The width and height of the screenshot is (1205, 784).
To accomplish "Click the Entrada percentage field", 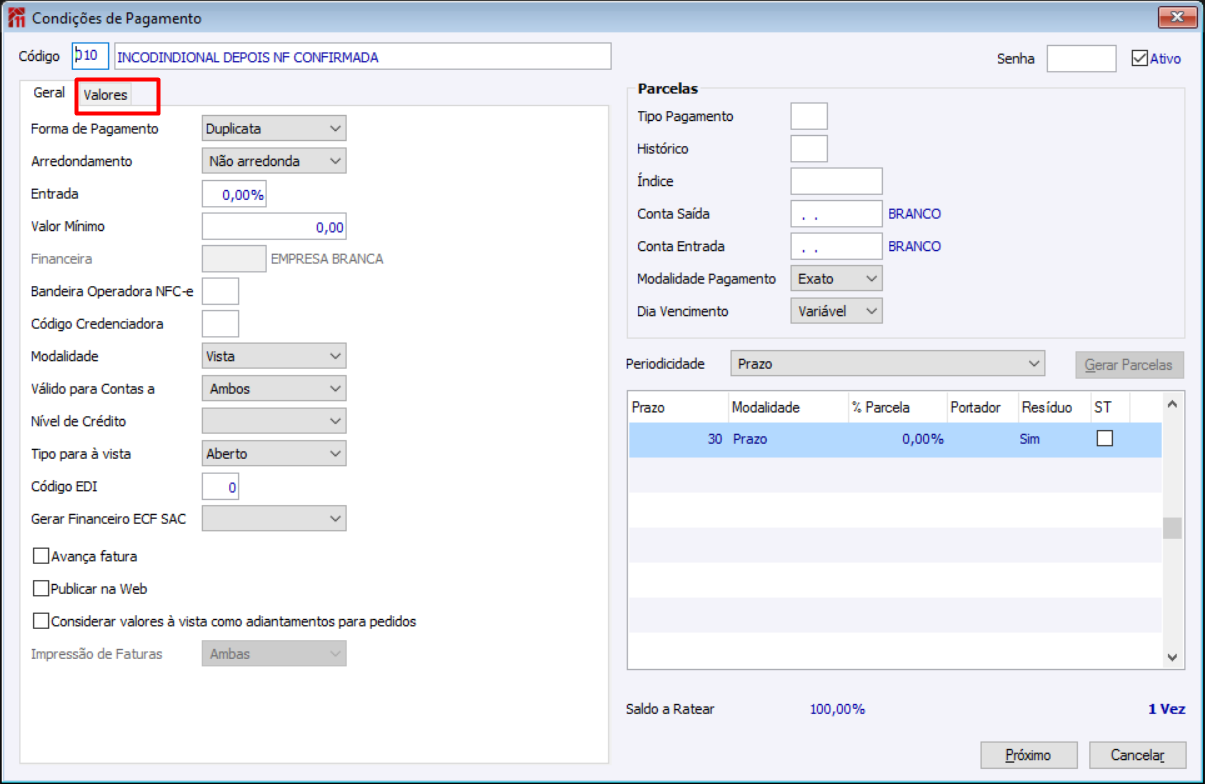I will 234,195.
